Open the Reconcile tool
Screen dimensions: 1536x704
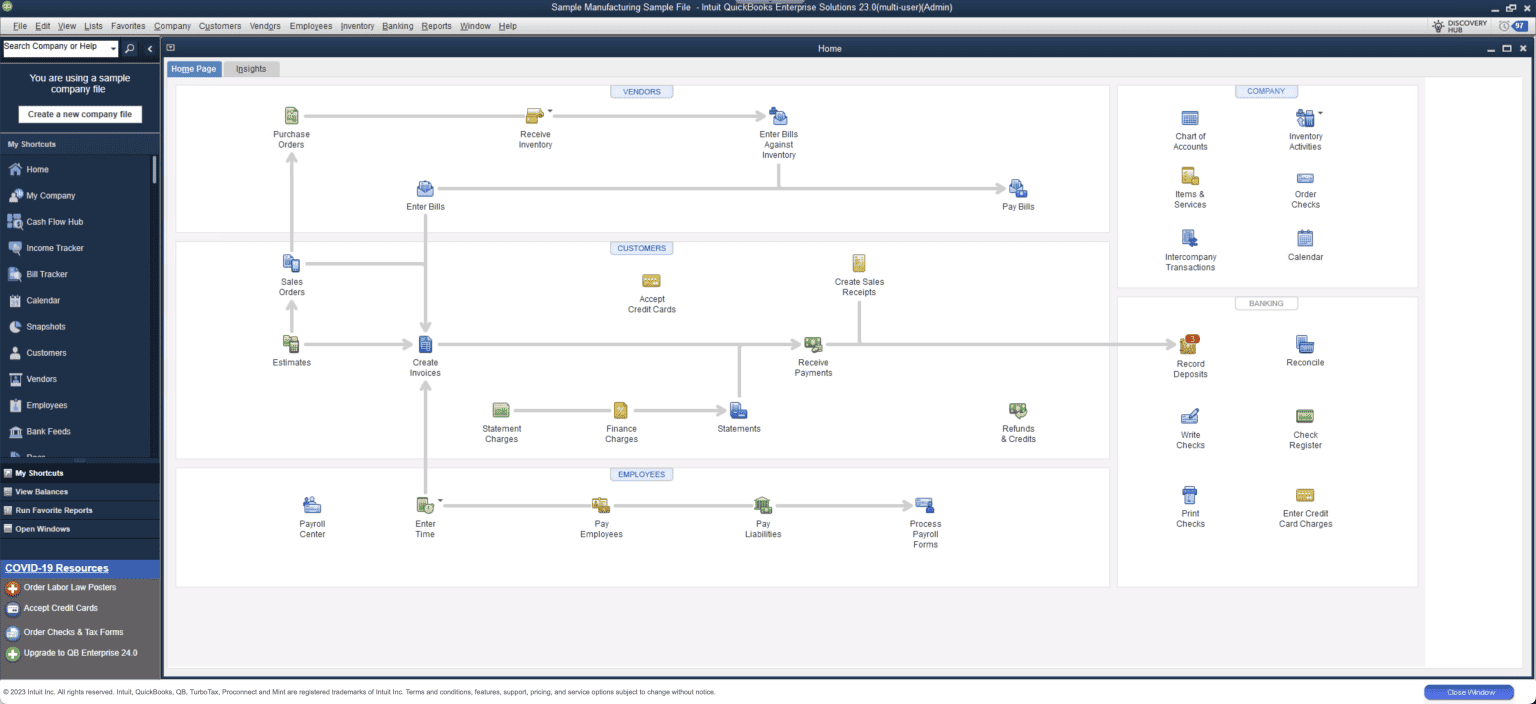(1305, 345)
